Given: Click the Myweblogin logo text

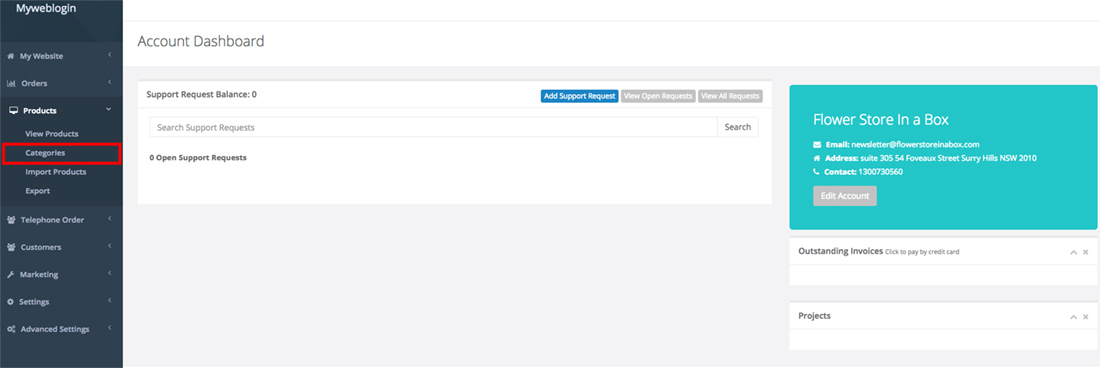Looking at the screenshot, I should 46,9.
